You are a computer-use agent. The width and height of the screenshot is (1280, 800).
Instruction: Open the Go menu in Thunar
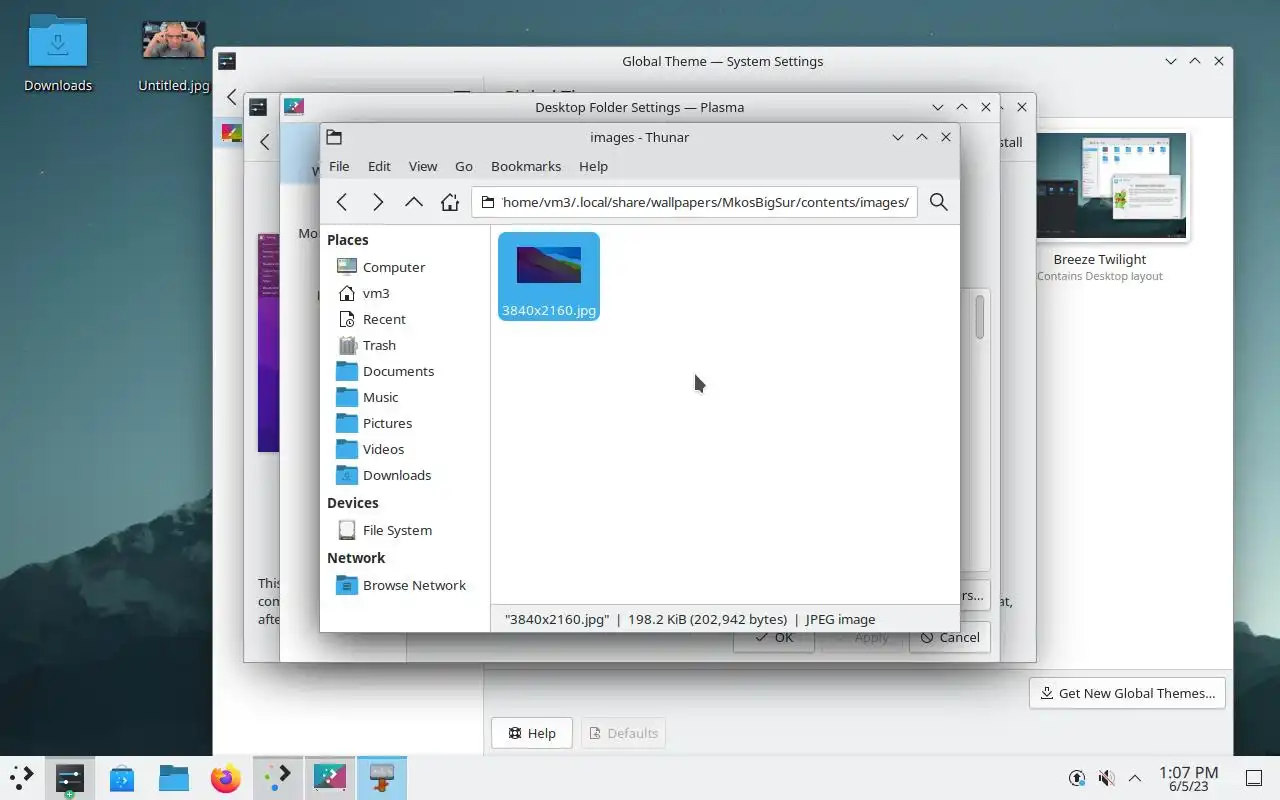464,166
